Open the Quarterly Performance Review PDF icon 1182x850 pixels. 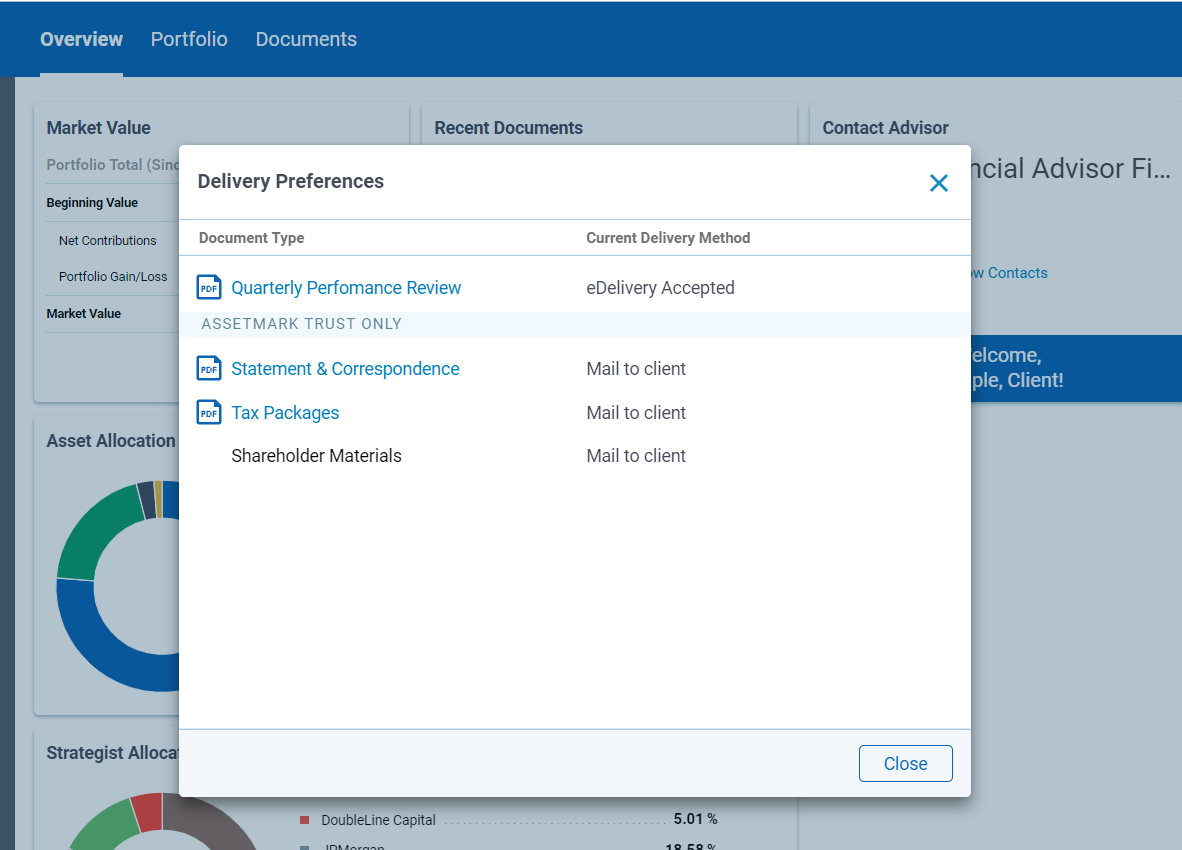coord(208,286)
